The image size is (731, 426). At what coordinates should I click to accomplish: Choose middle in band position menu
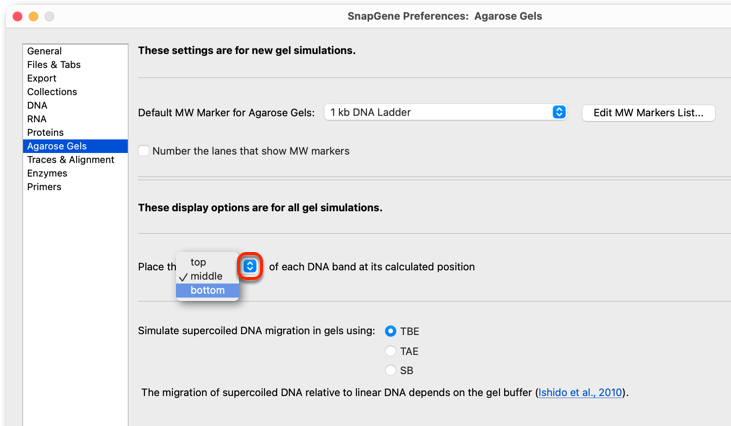pos(207,276)
